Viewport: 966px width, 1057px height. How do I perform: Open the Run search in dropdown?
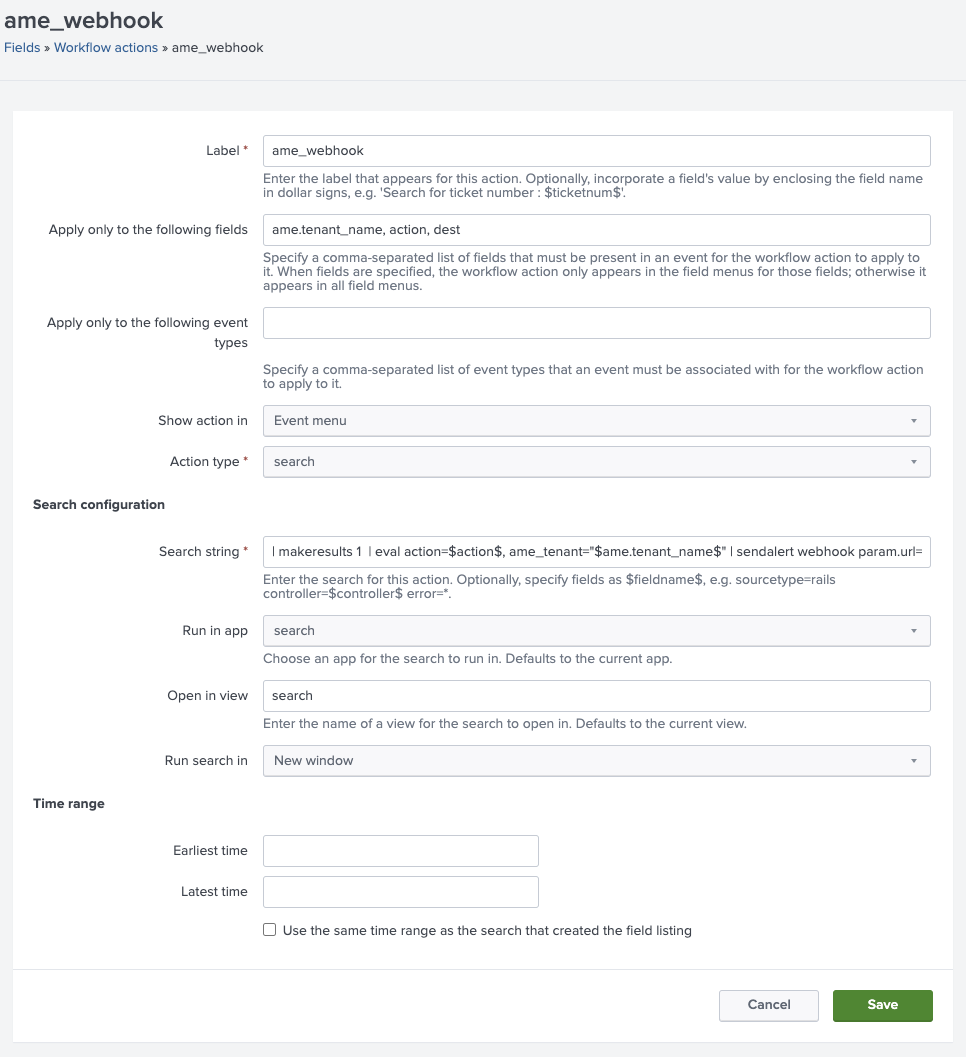point(595,761)
